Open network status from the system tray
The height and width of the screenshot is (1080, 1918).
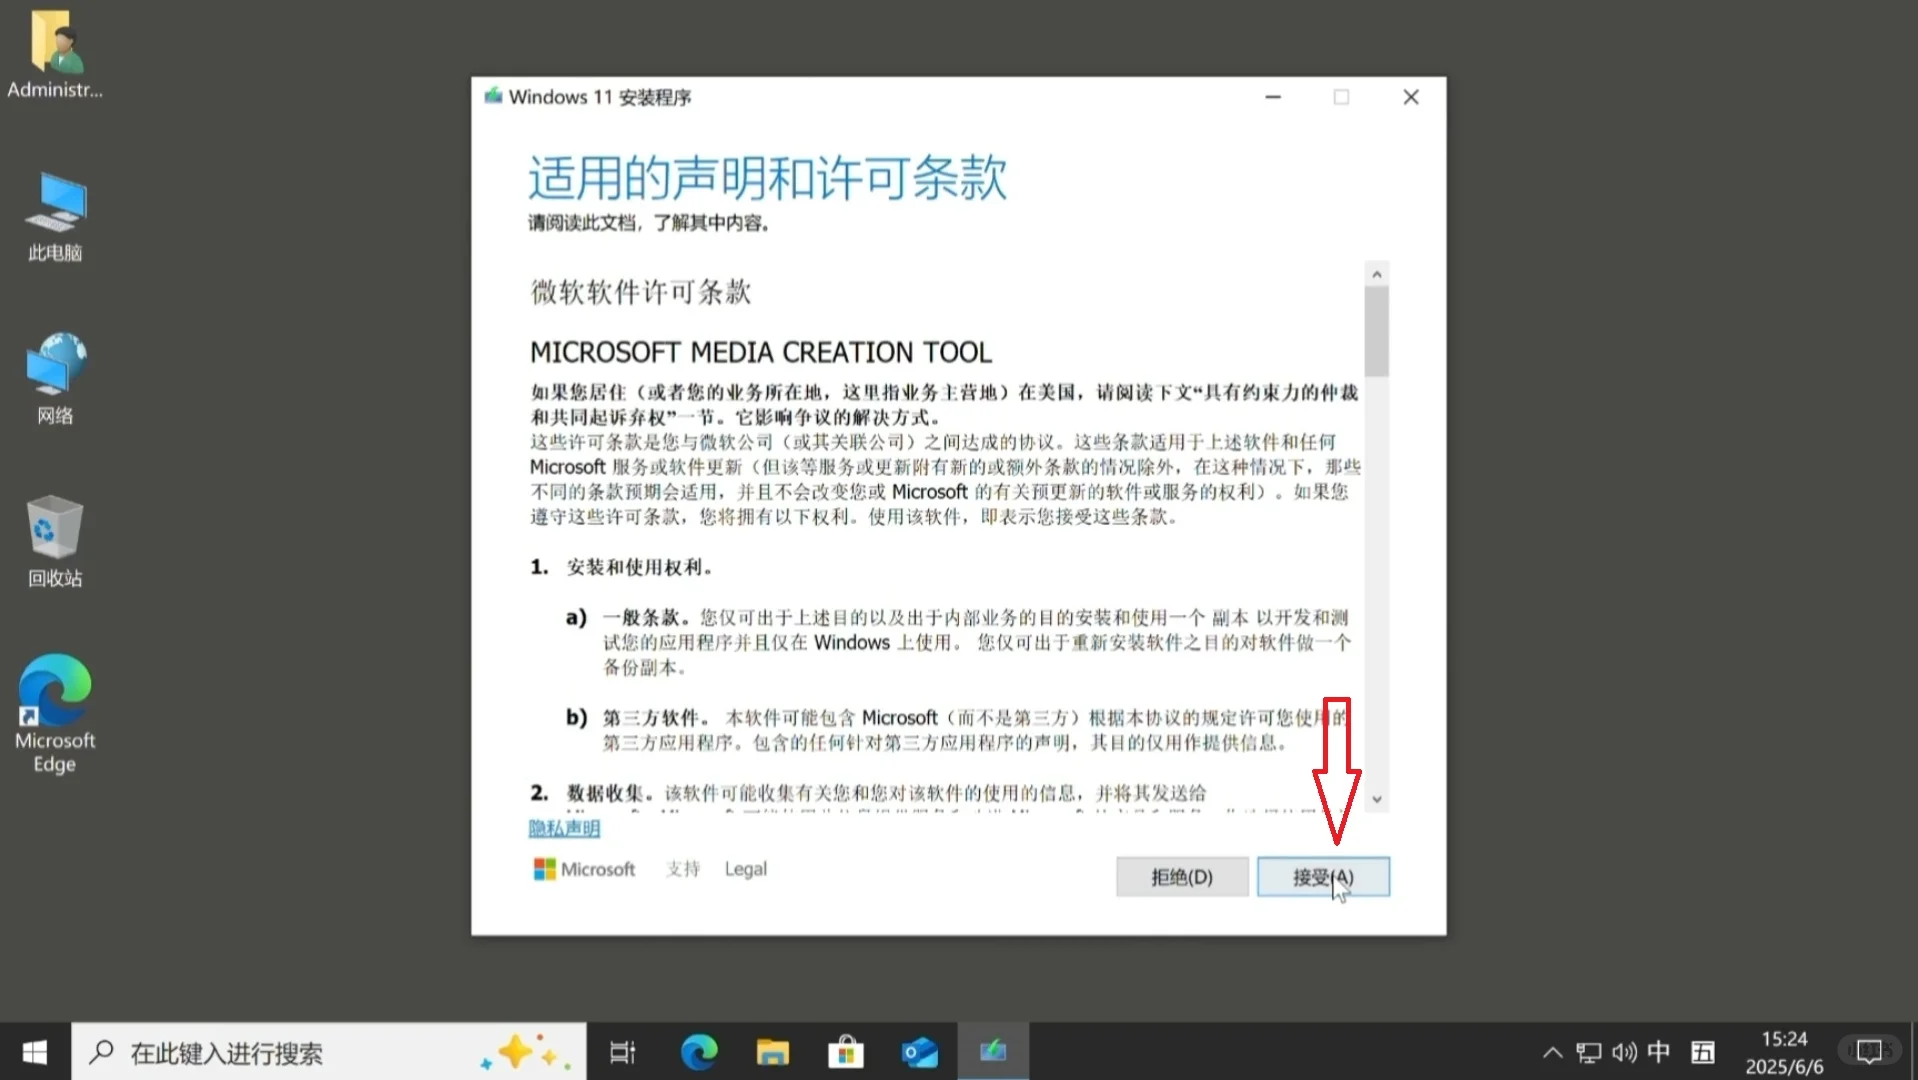[1588, 1051]
